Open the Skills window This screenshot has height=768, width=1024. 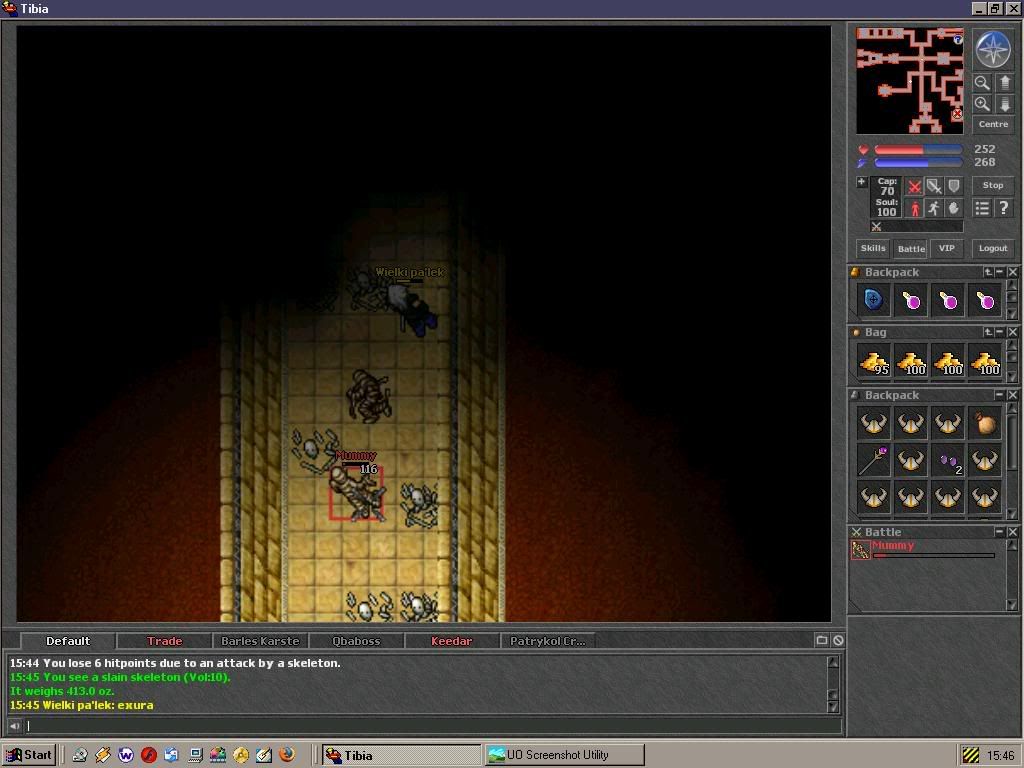[872, 248]
